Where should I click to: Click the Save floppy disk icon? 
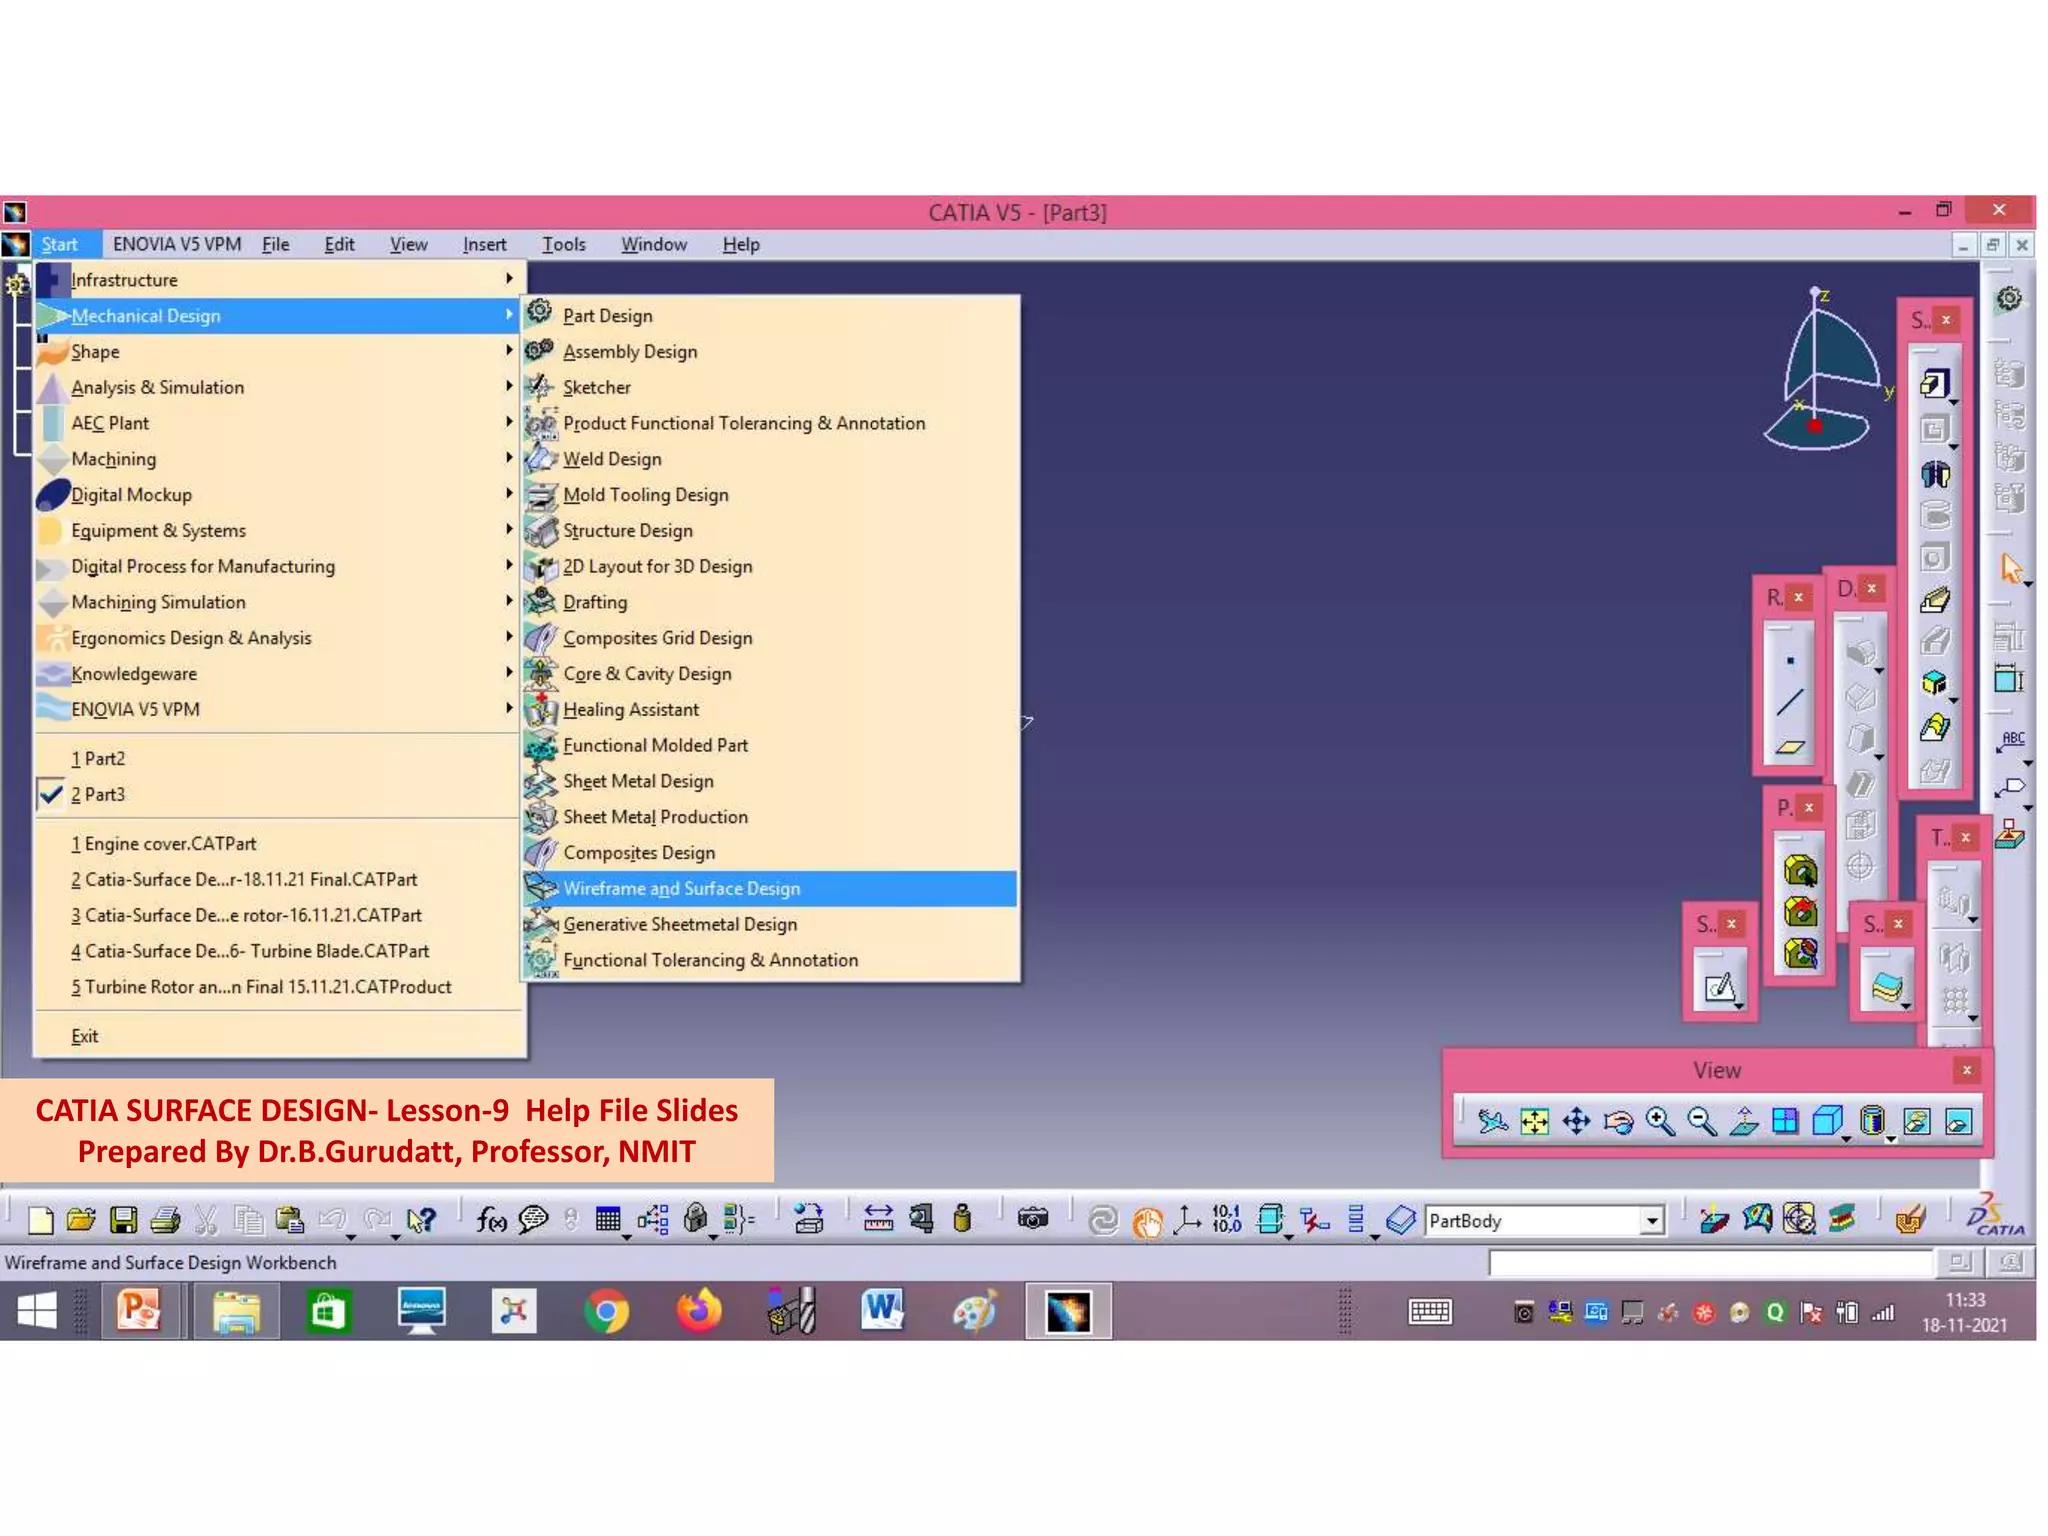point(124,1220)
